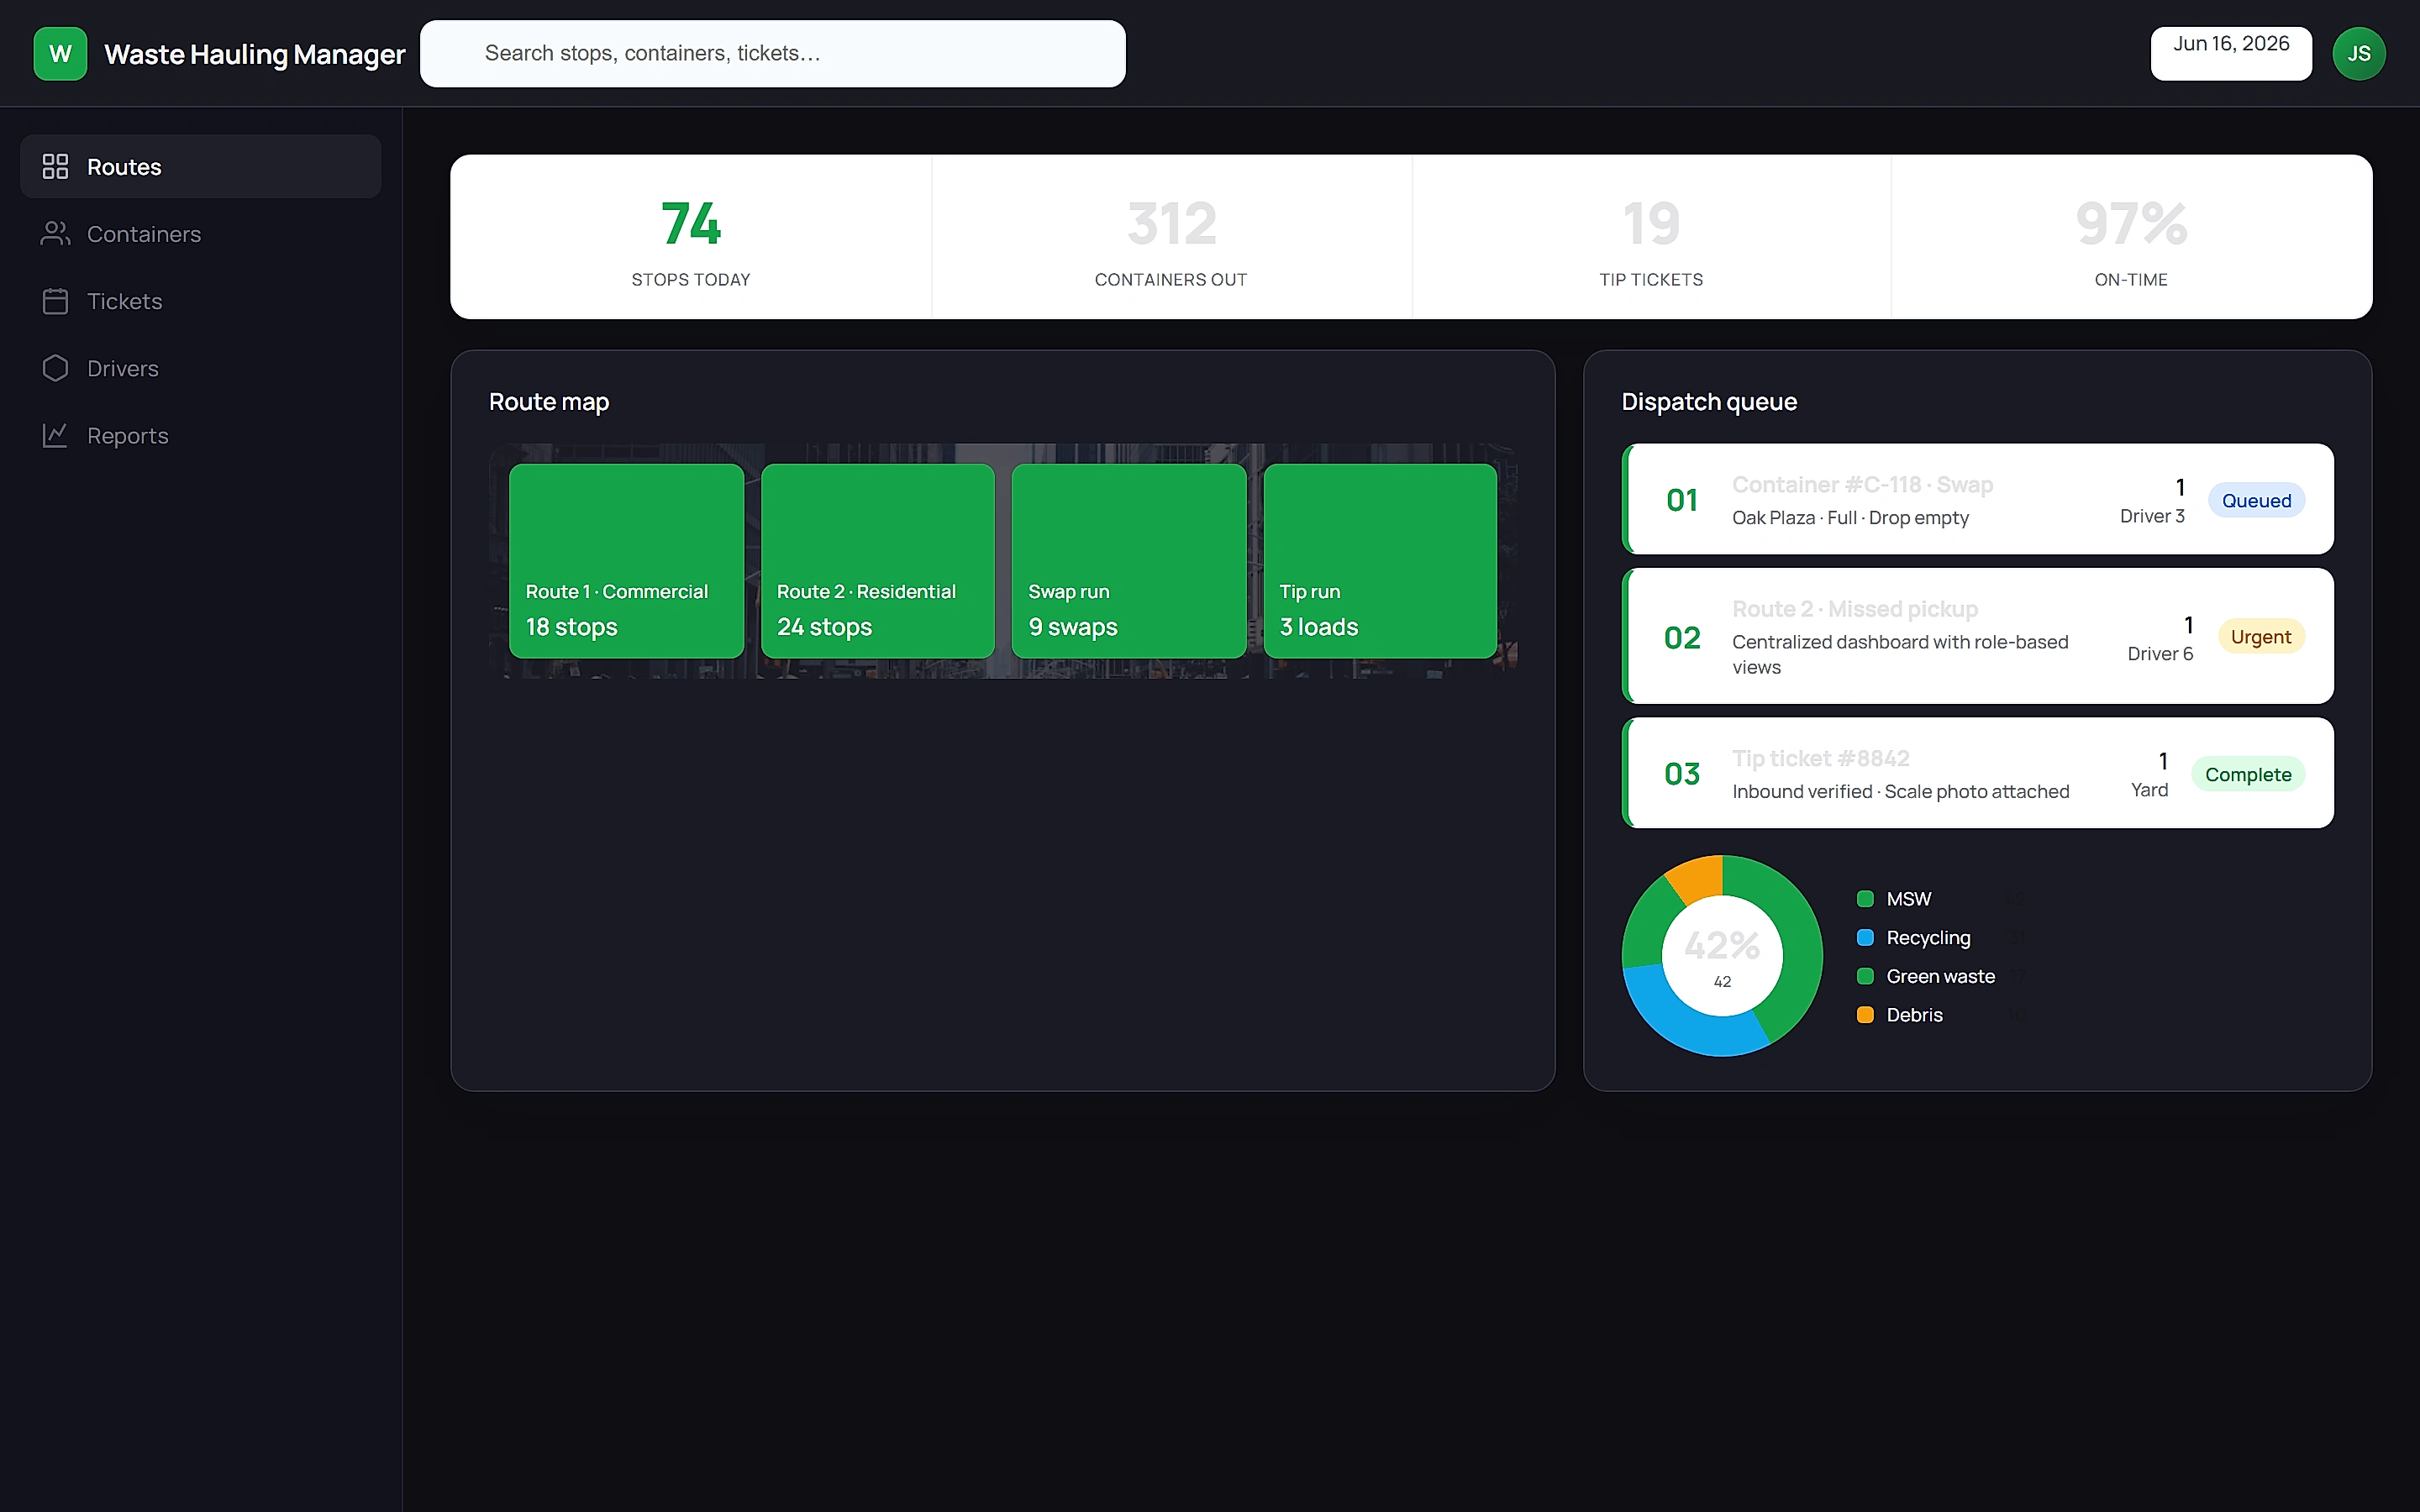Click Inbound verified Scale photo attached text

point(1900,792)
